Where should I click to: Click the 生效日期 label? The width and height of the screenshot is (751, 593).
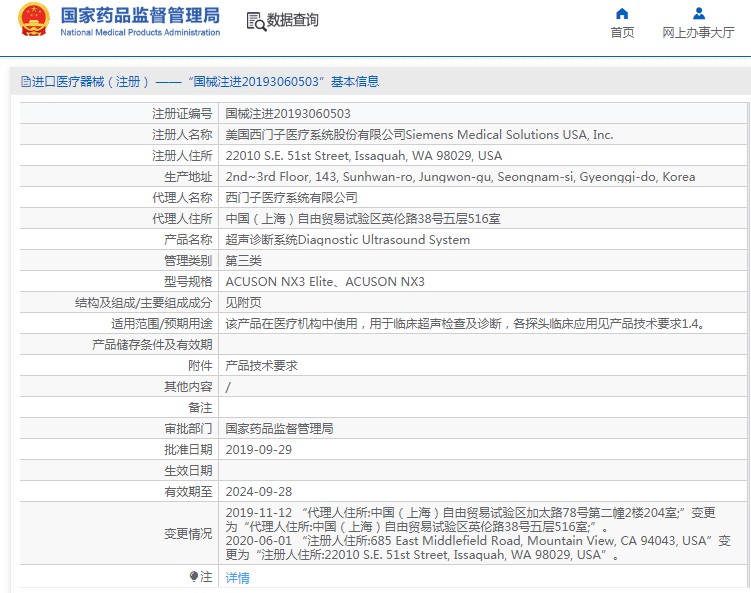(188, 471)
